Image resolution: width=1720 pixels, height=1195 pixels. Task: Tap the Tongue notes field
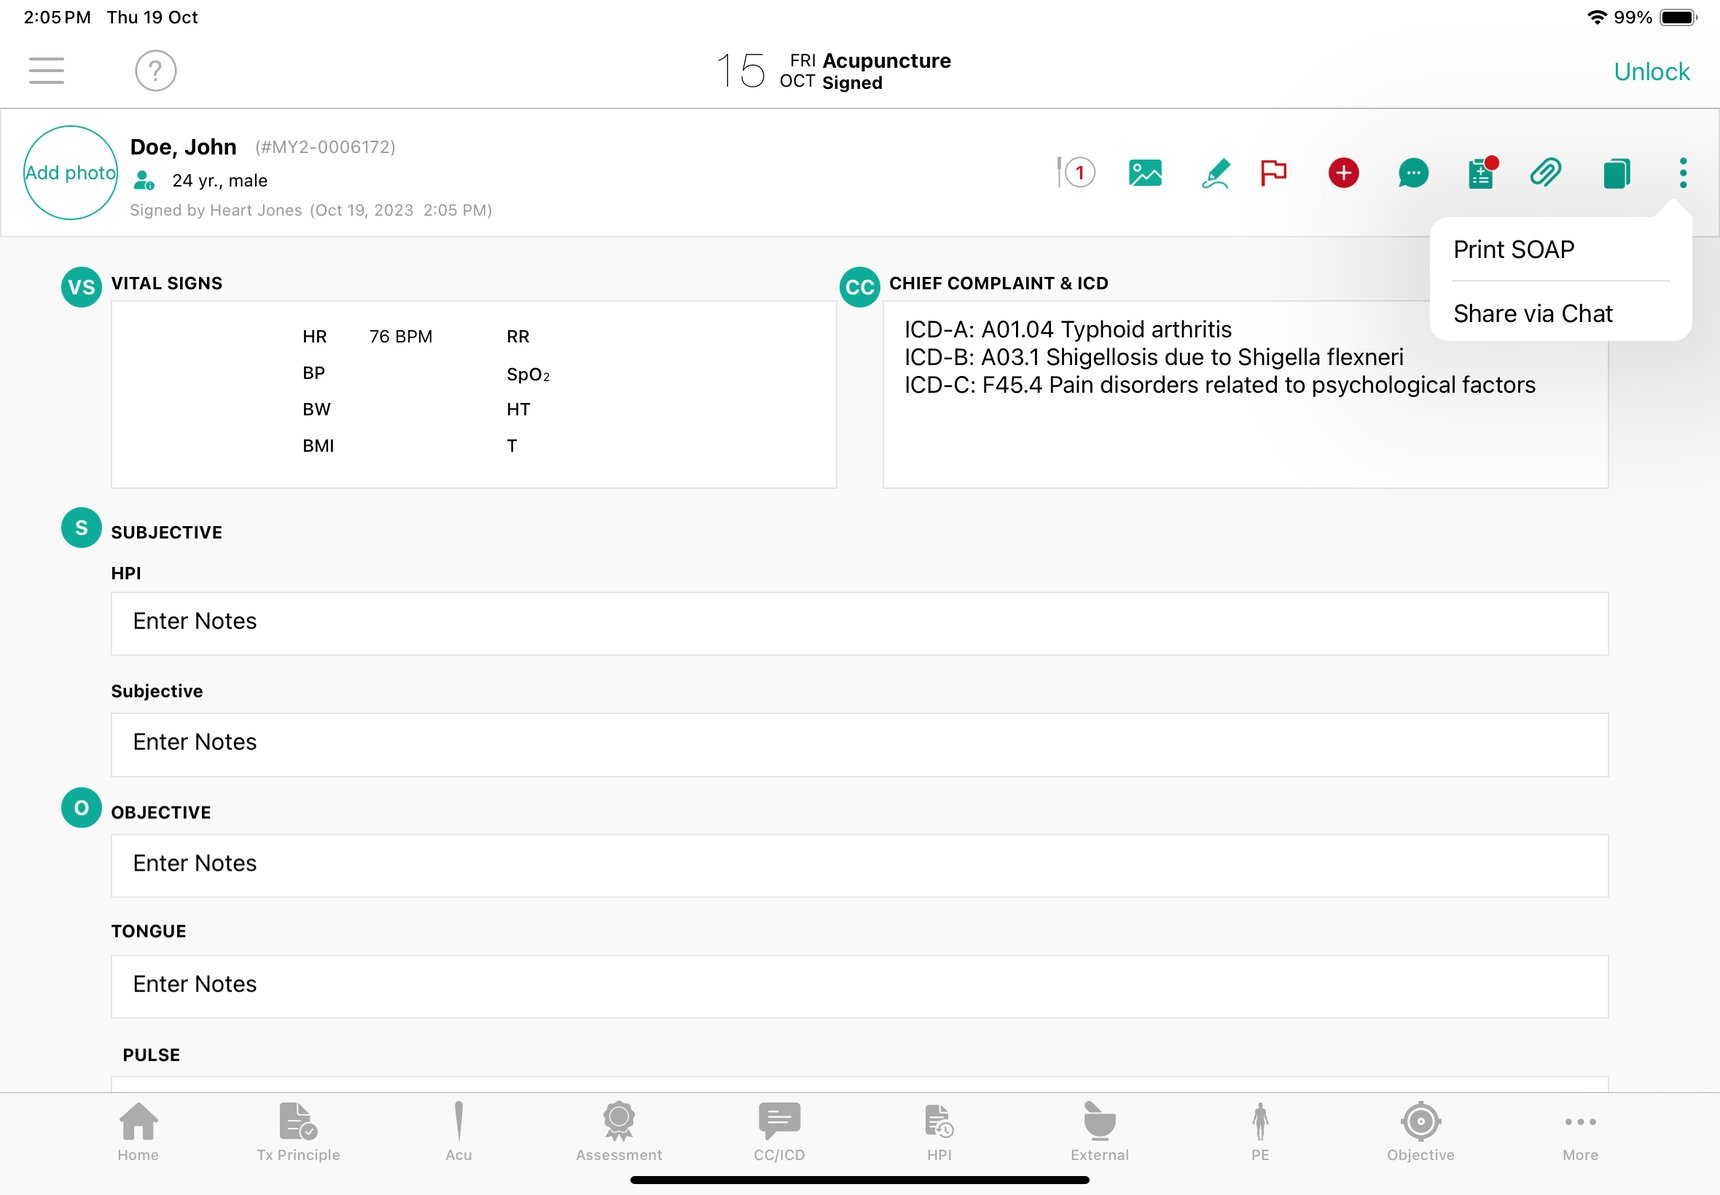point(859,986)
